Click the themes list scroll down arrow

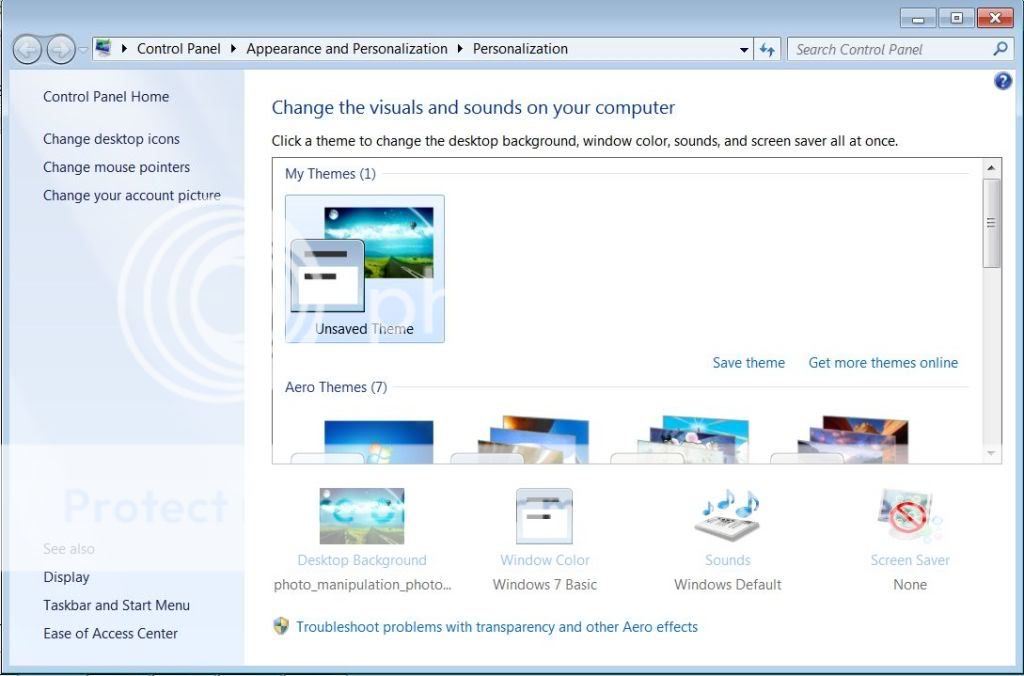[991, 453]
